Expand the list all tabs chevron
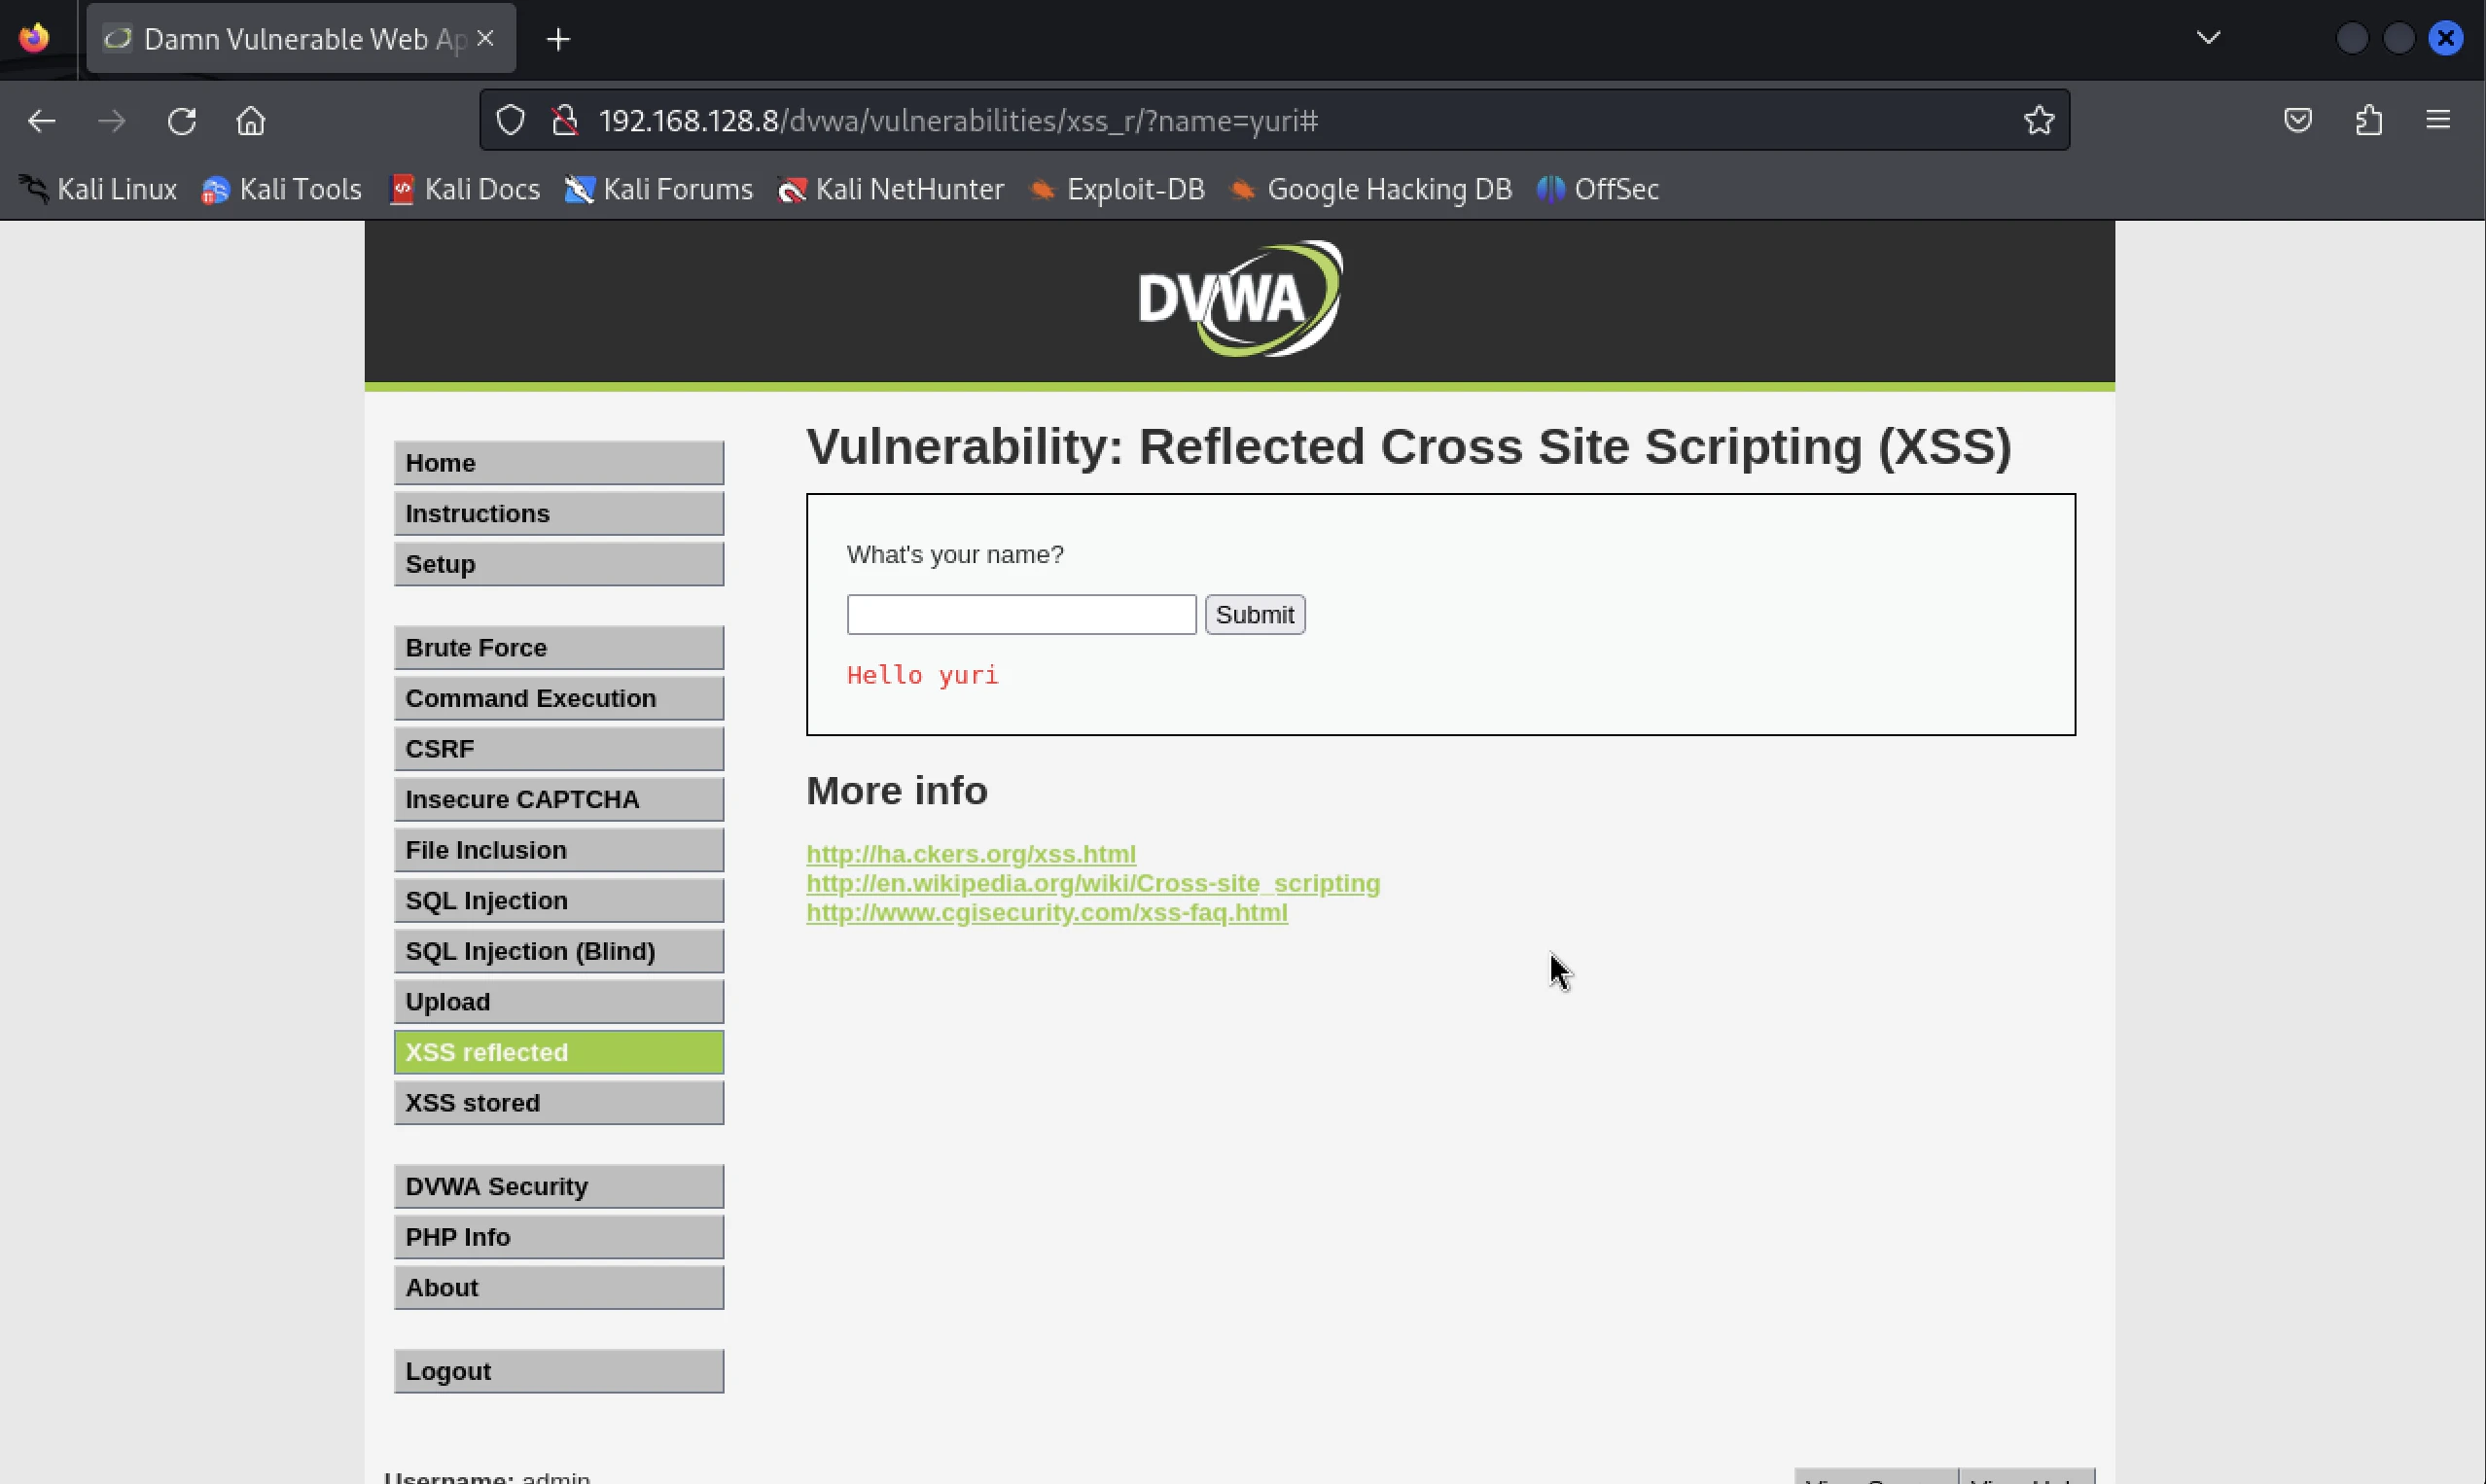 coord(2209,38)
